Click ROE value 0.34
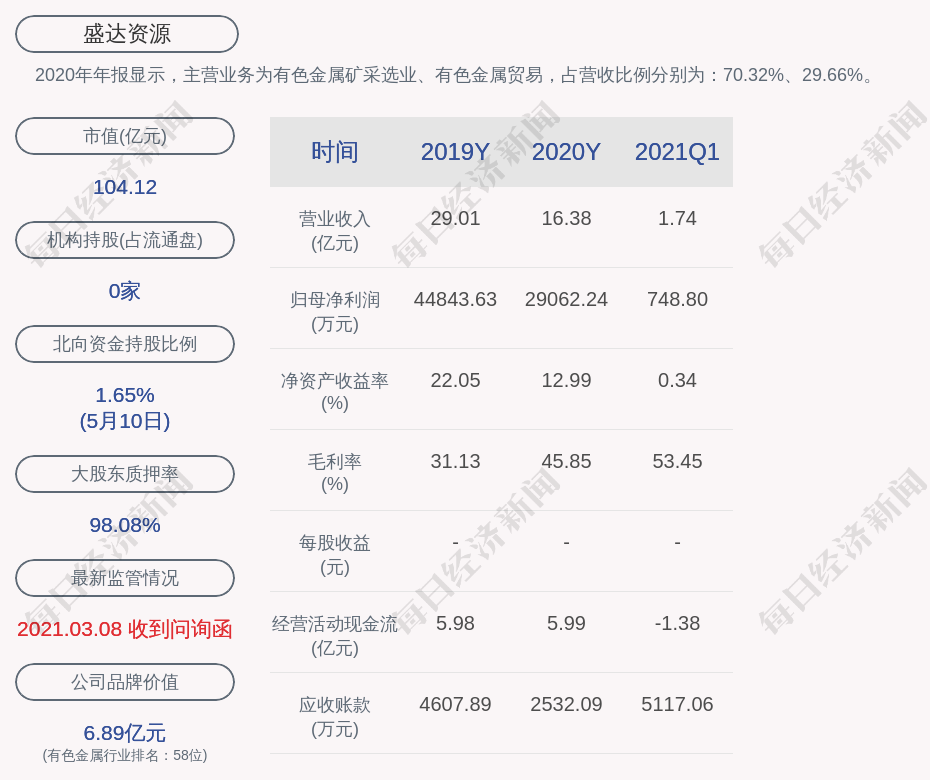Viewport: 930px width, 780px height. point(677,380)
